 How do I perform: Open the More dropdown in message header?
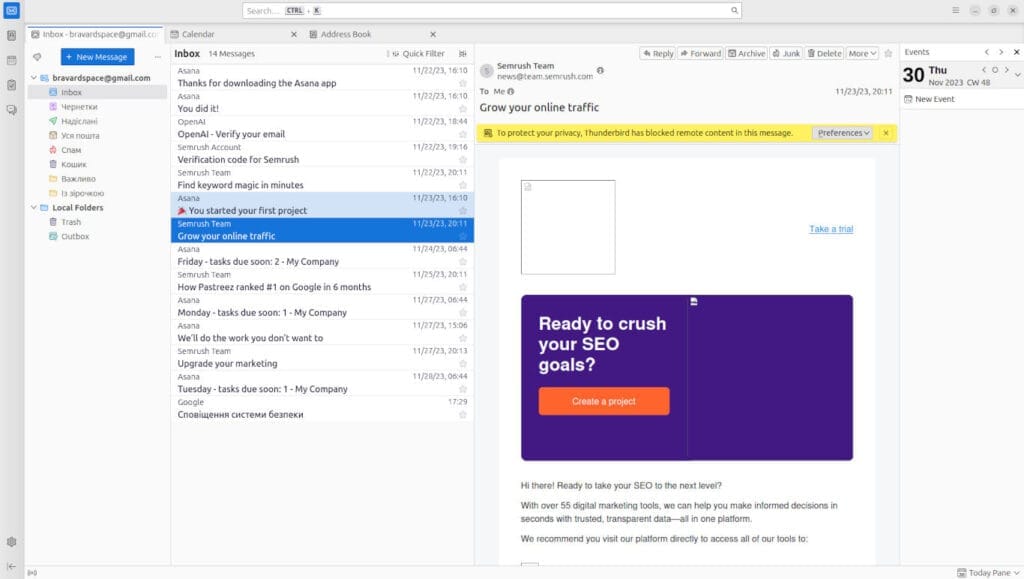pos(862,53)
